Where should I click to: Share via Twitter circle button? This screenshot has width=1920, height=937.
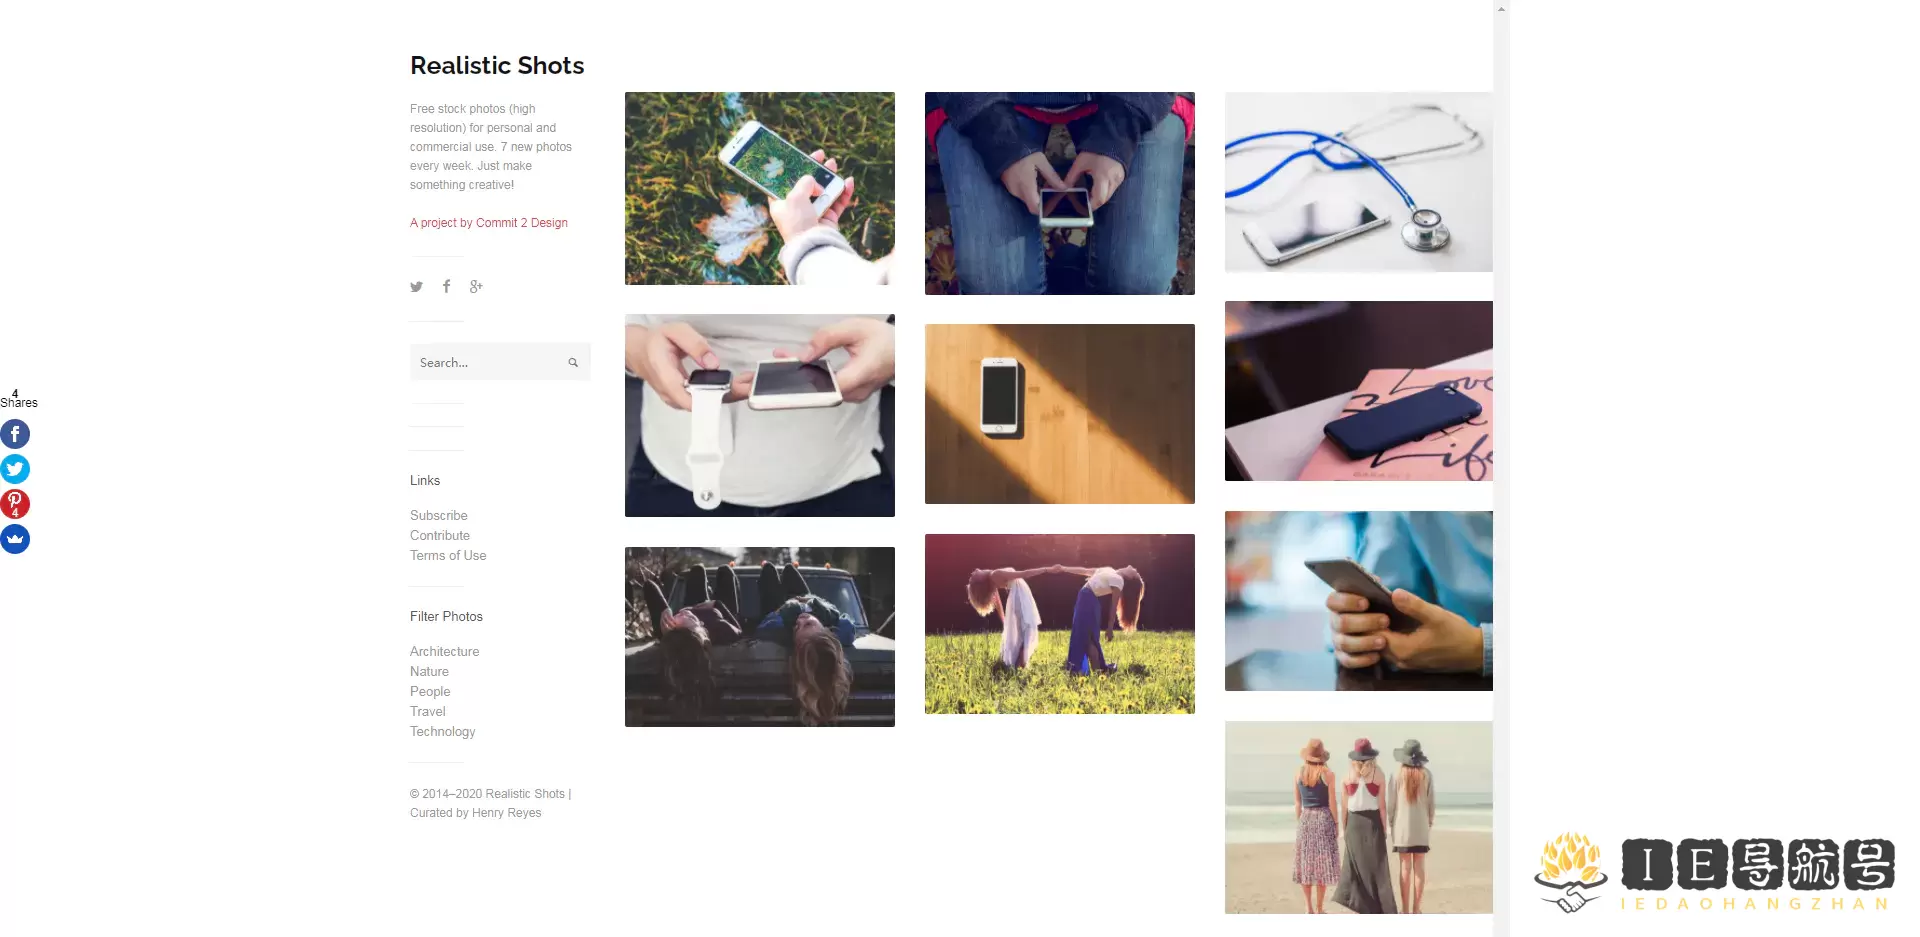(x=15, y=469)
